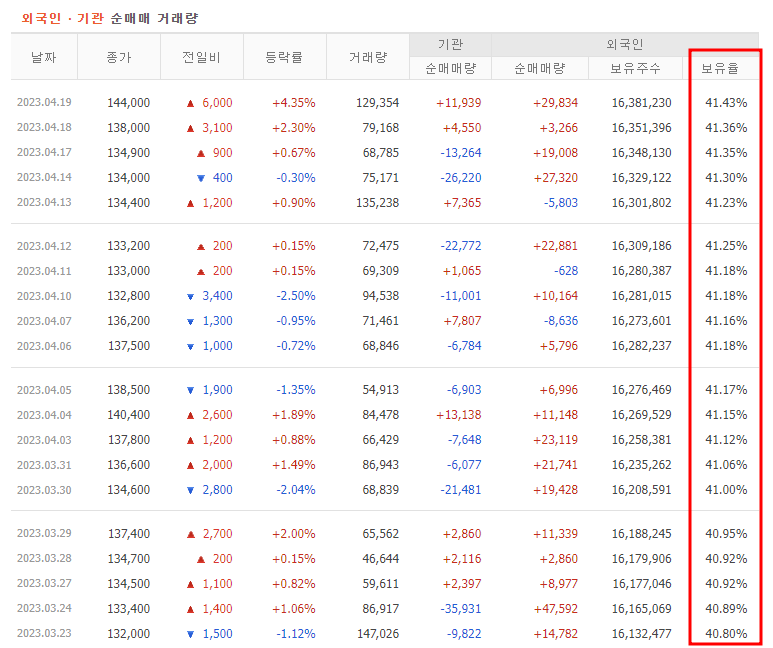Select the date 2023.04.13
Image resolution: width=773 pixels, height=648 pixels.
tap(44, 202)
